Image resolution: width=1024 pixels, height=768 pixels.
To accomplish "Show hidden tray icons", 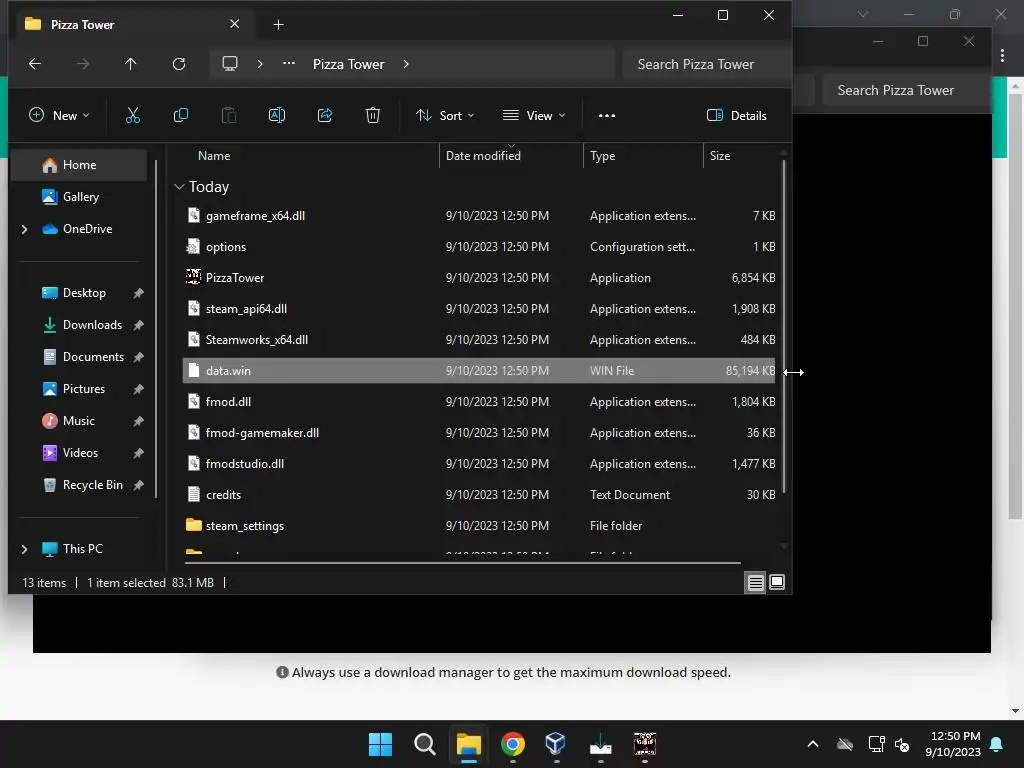I will [812, 744].
